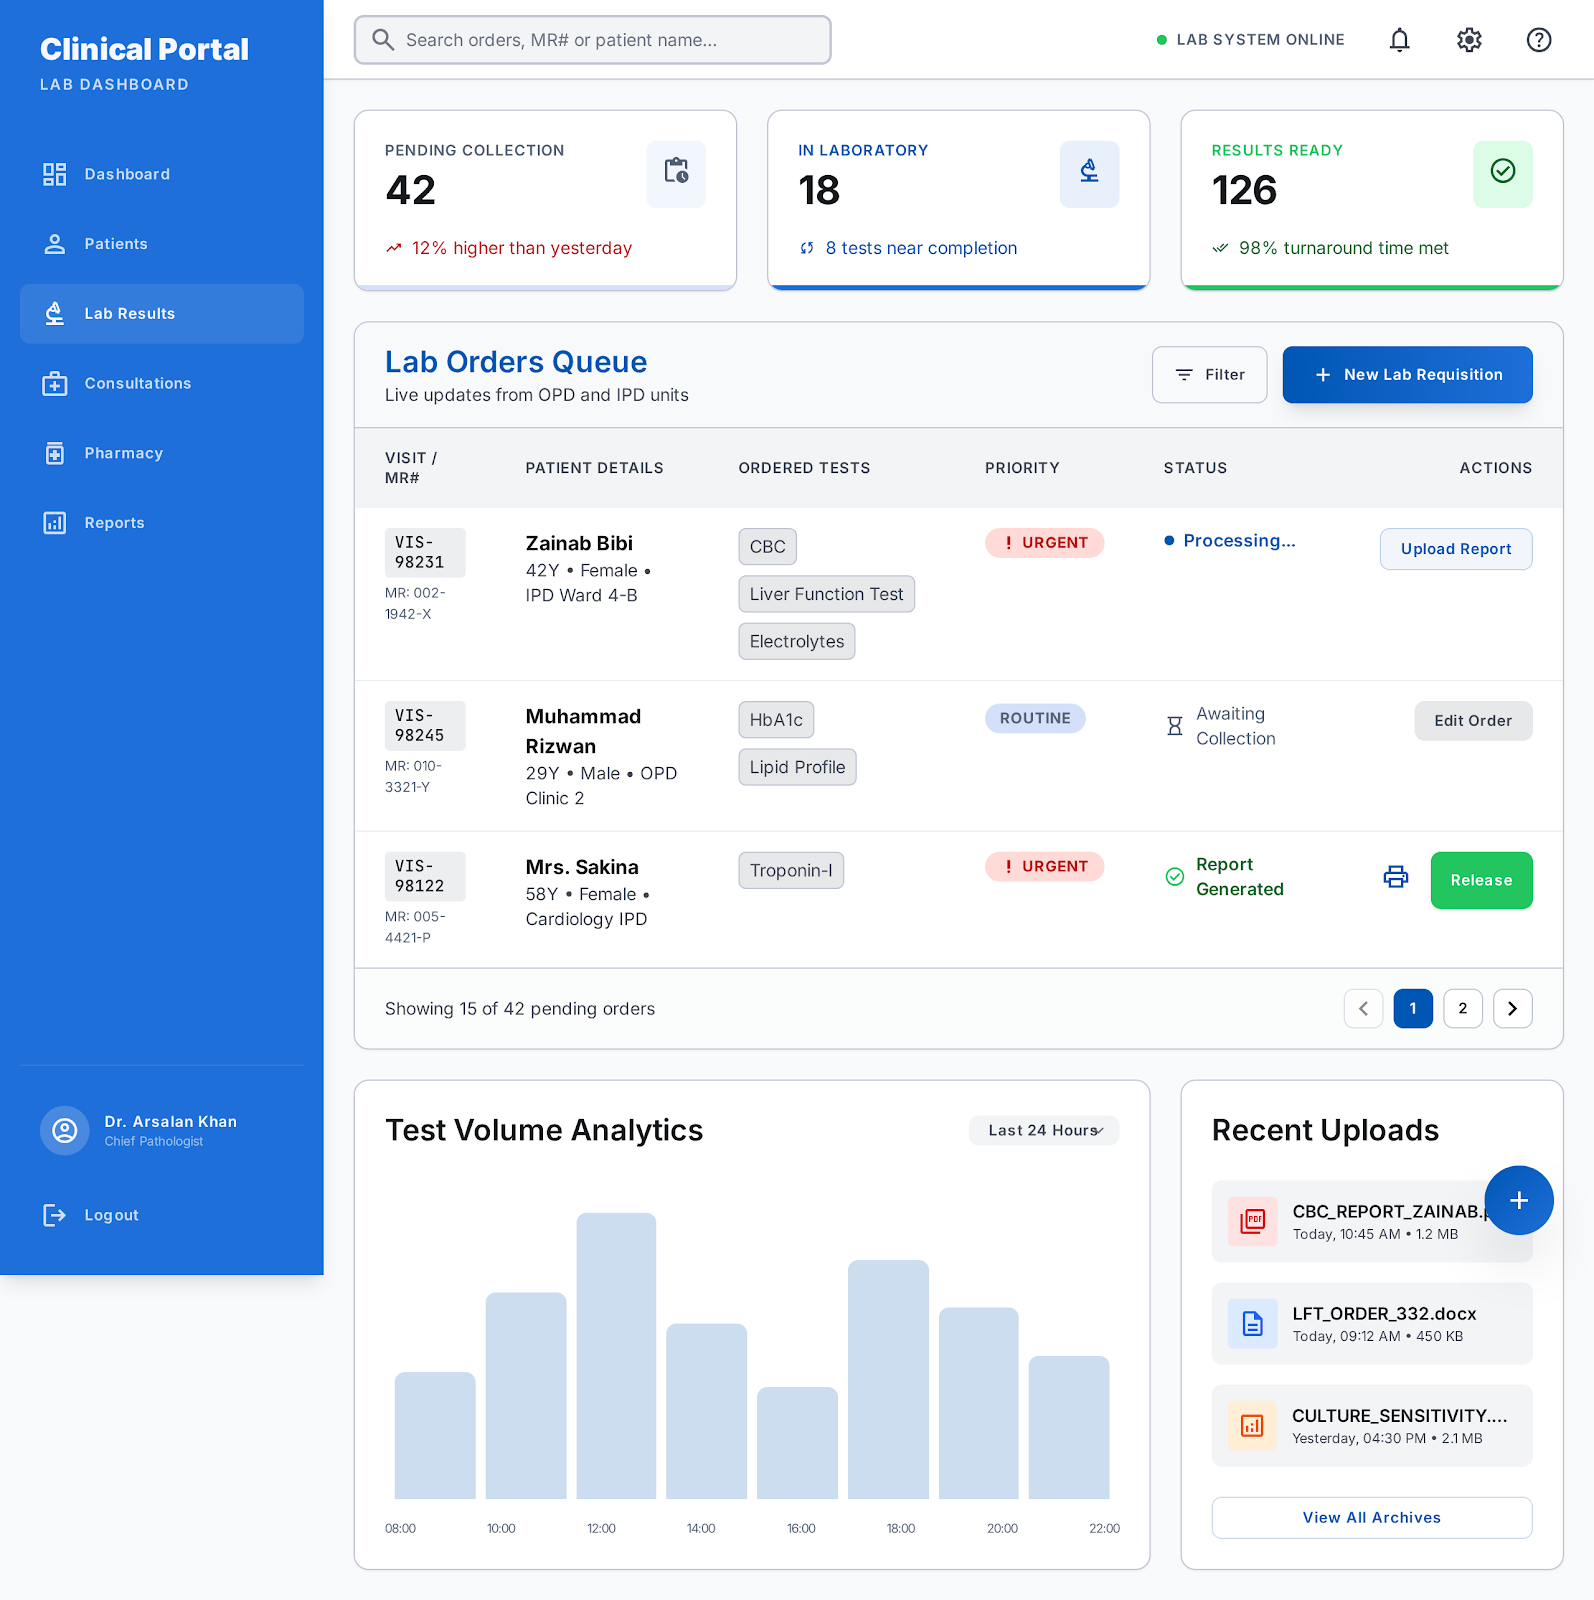Open the notifications bell

[x=1399, y=40]
